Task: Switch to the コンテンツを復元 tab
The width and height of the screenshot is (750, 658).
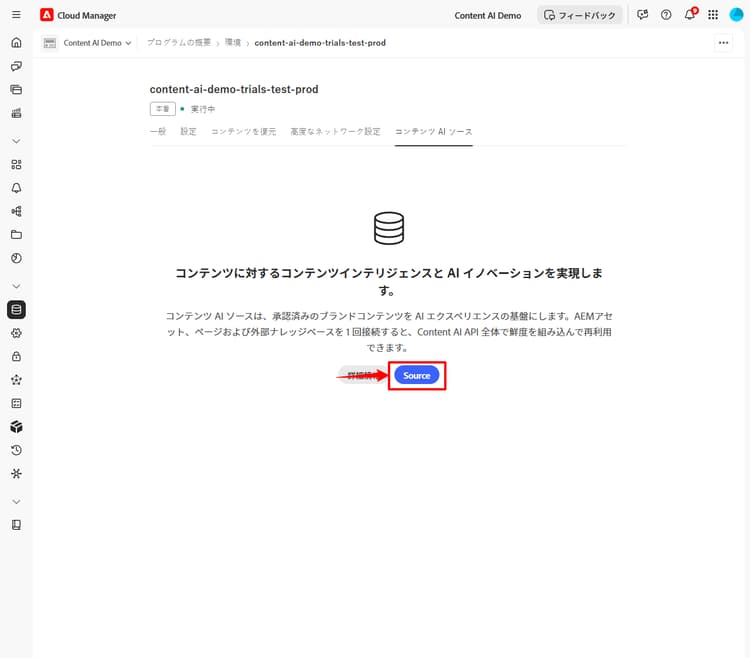Action: 244,132
